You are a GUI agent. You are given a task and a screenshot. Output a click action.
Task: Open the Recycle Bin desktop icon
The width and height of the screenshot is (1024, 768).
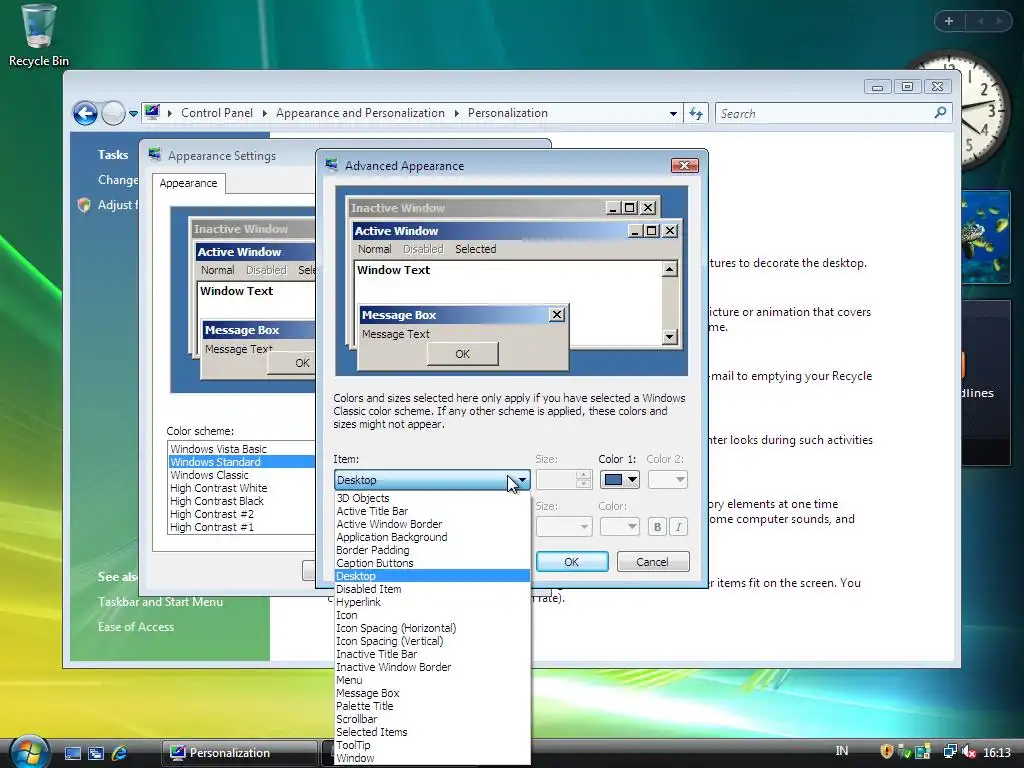38,35
